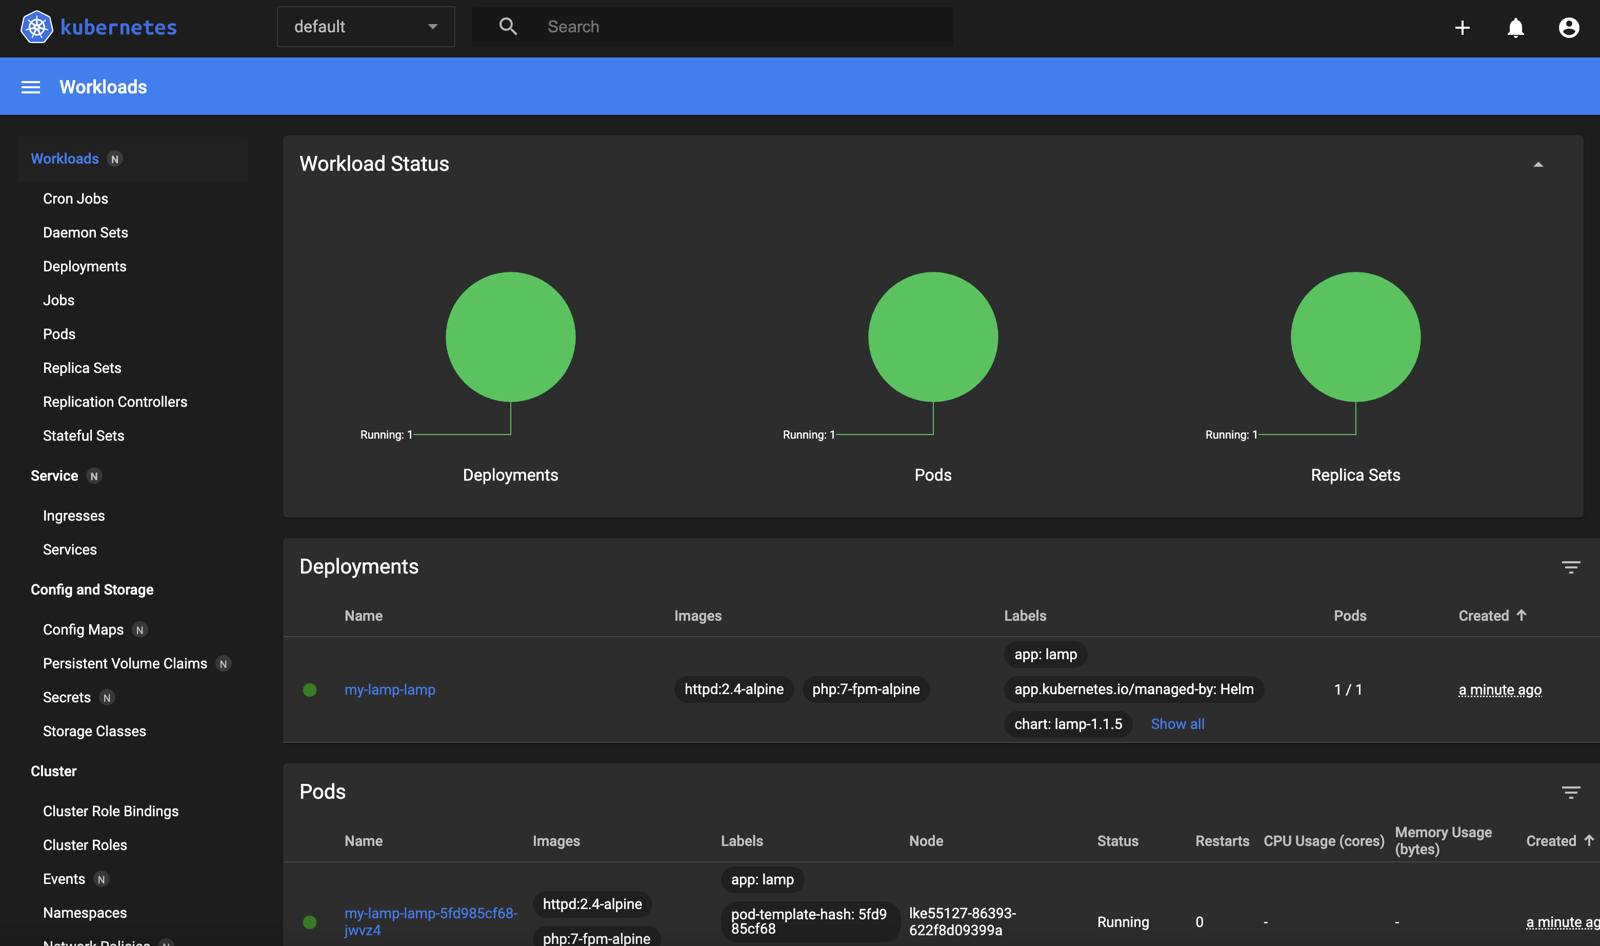The image size is (1600, 946).
Task: Open Cron Jobs in sidebar
Action: 75,199
